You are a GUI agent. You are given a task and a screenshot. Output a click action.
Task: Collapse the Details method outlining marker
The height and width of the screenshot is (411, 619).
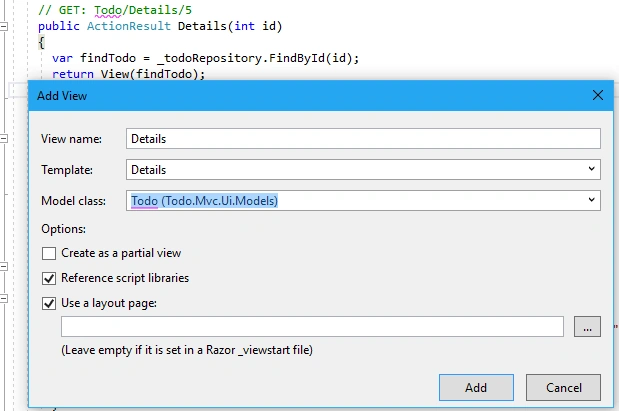[4, 26]
